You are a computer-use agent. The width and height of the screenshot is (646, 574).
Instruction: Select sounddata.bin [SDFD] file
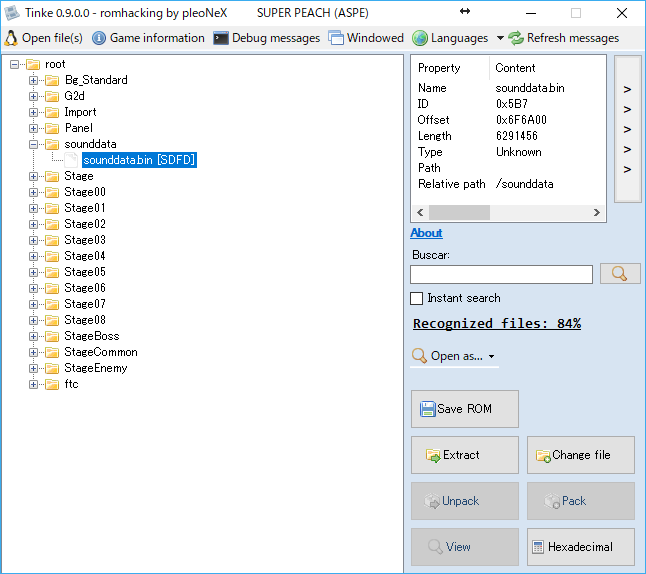139,160
